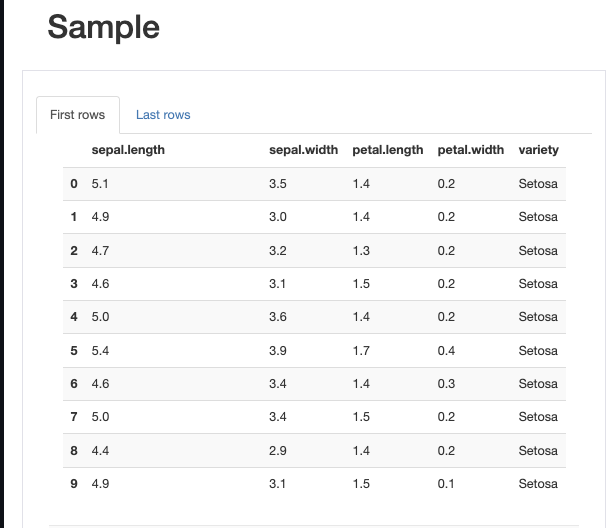Screen dimensions: 609x528
Task: Click row index 9 in the table
Action: [74, 484]
